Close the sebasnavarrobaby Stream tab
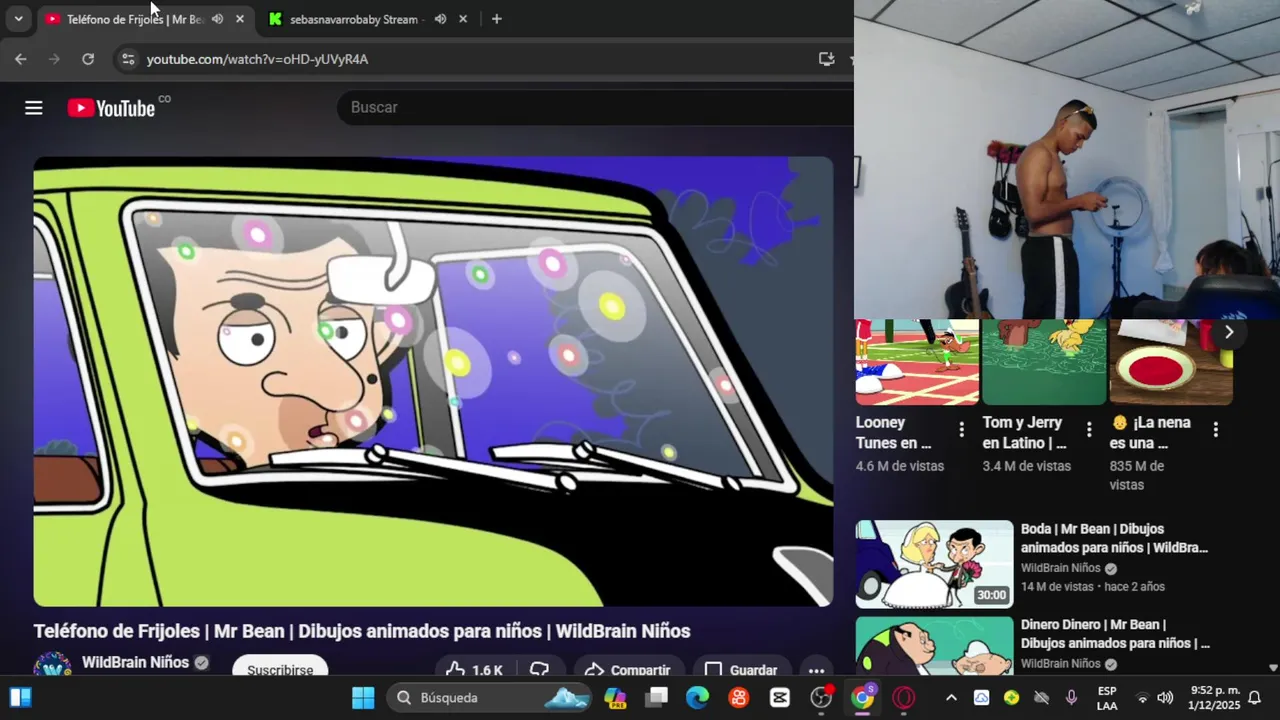Viewport: 1280px width, 720px height. pos(463,19)
